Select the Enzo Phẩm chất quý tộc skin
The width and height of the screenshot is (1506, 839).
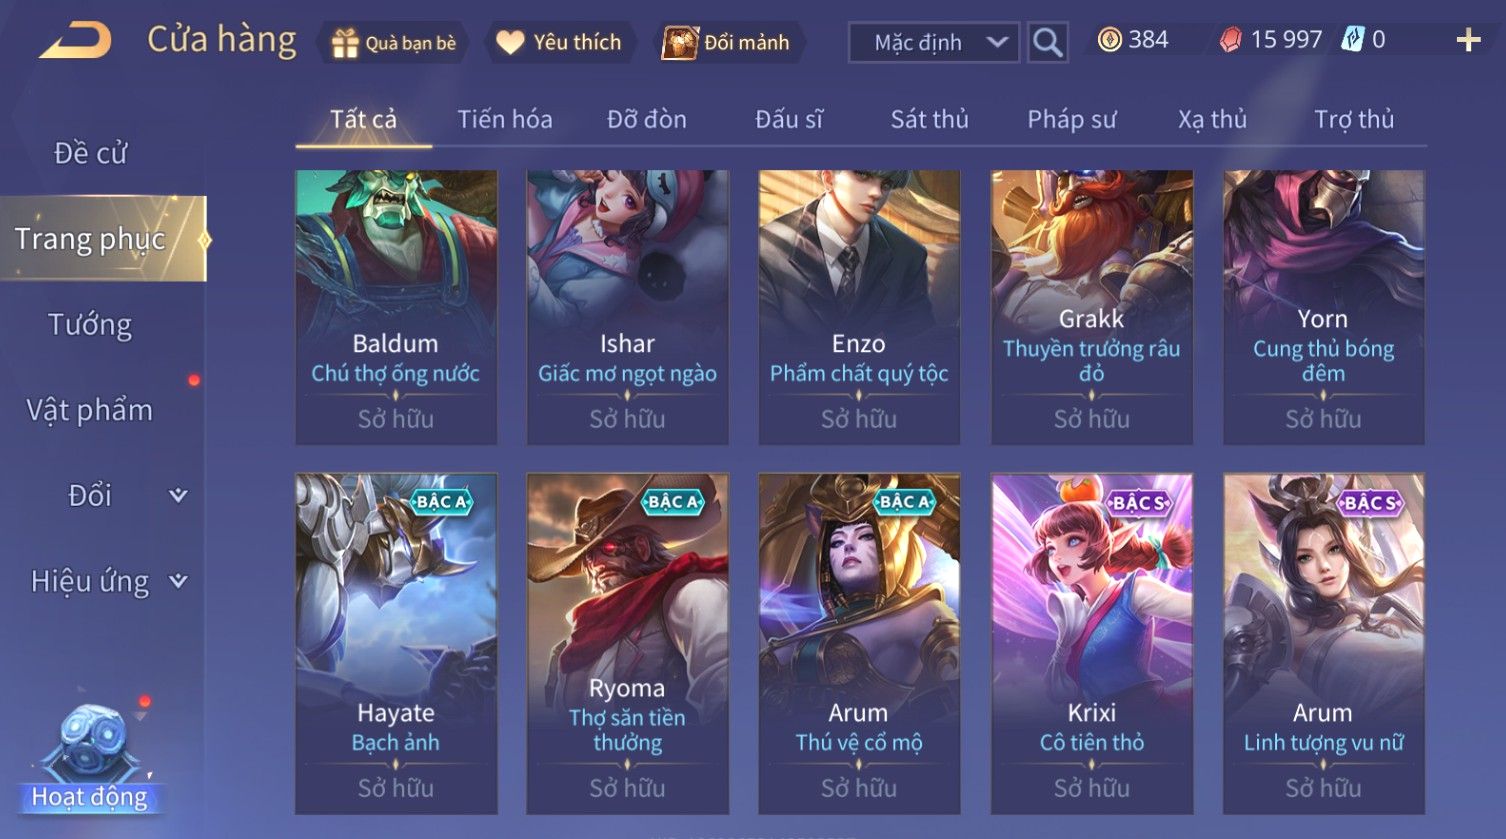tap(859, 307)
